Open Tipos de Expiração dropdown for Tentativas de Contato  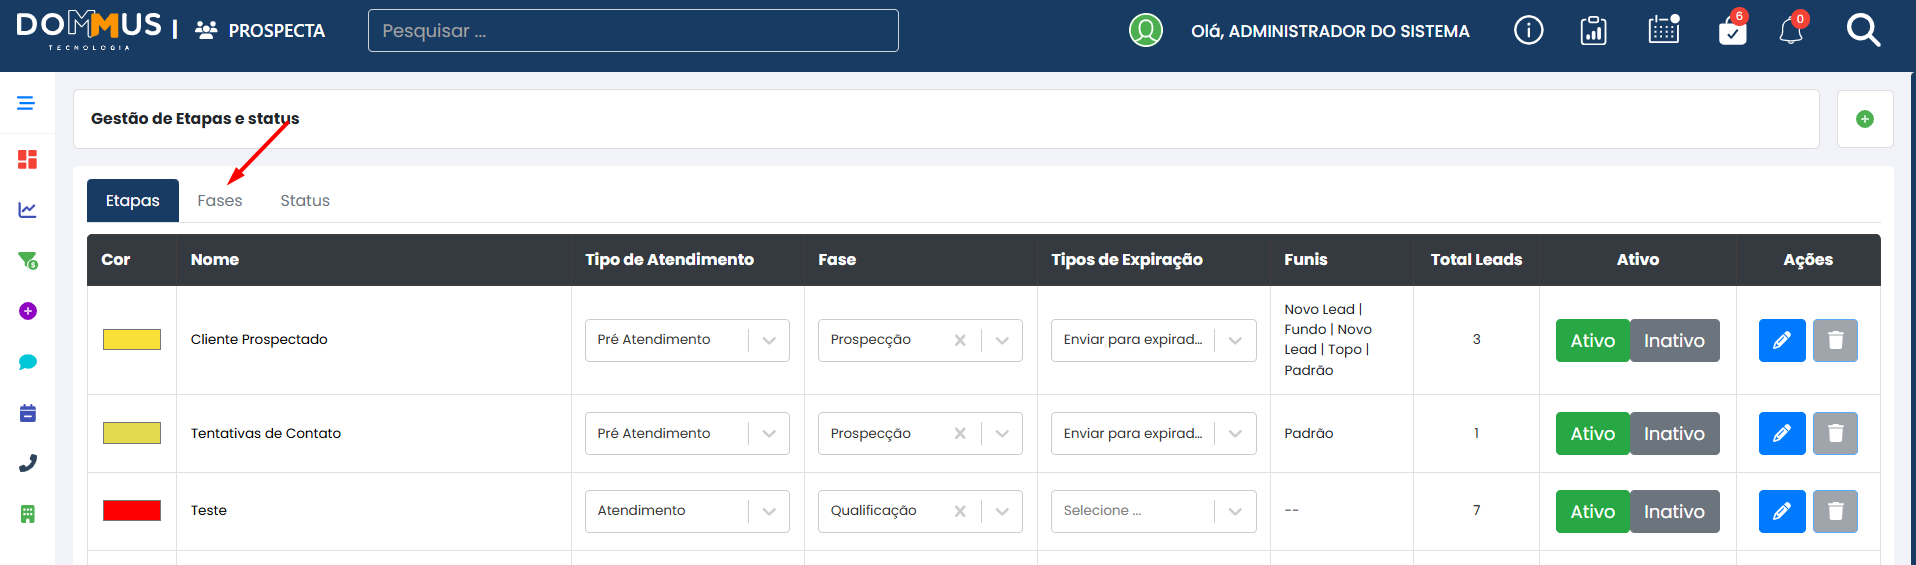(x=1153, y=433)
